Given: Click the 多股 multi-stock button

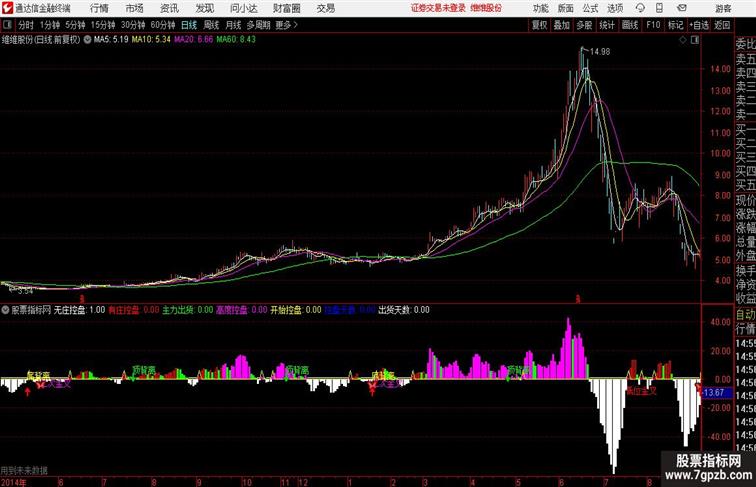Looking at the screenshot, I should pyautogui.click(x=584, y=25).
